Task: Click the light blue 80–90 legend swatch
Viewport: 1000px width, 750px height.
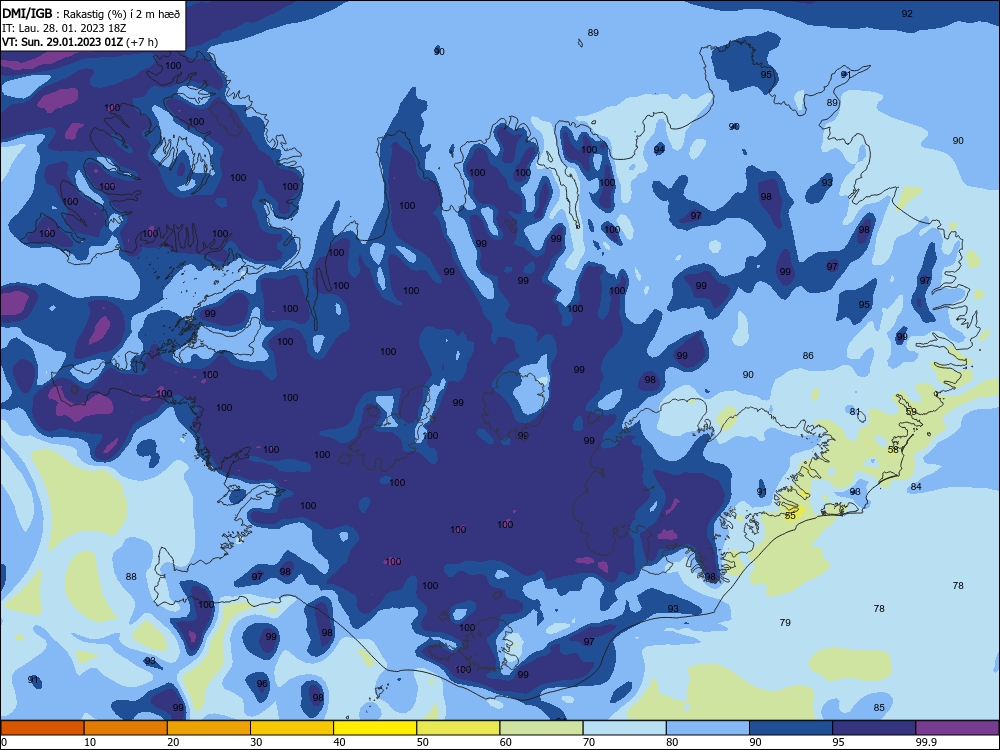Action: pyautogui.click(x=708, y=728)
